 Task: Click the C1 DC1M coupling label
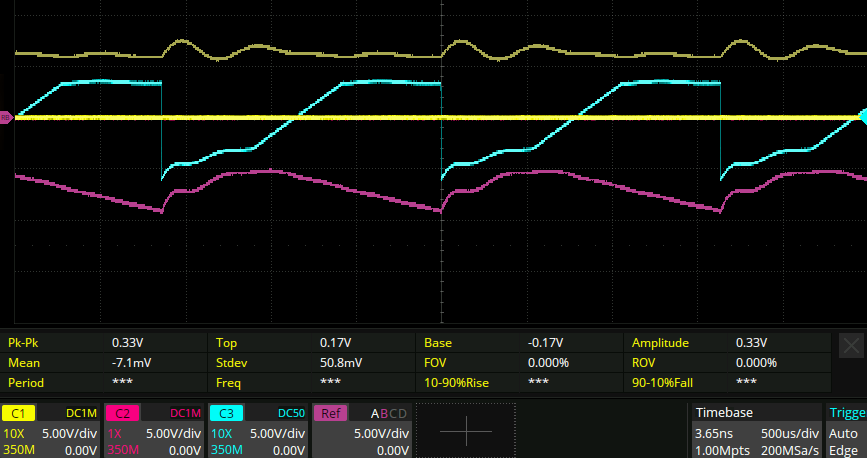coord(82,413)
